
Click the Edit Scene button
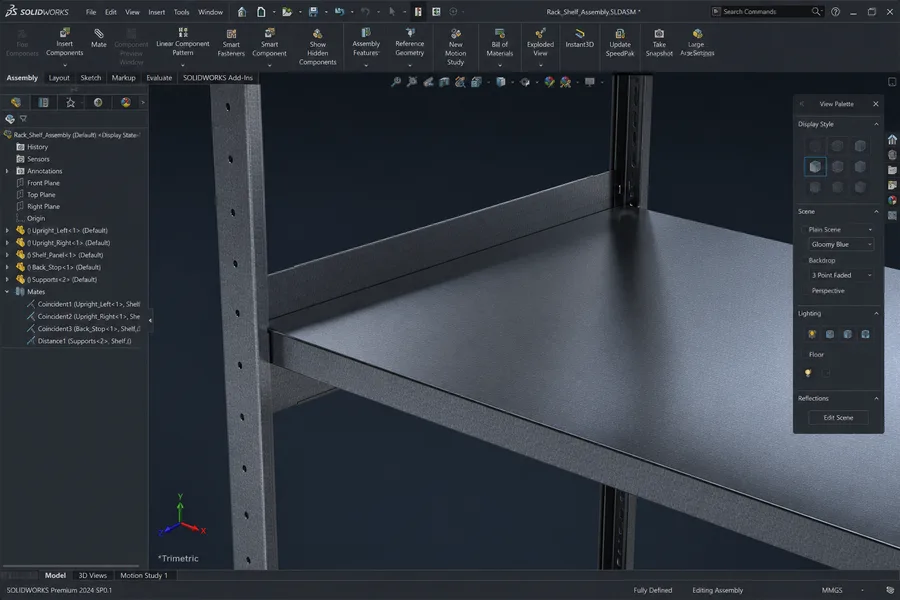point(838,417)
